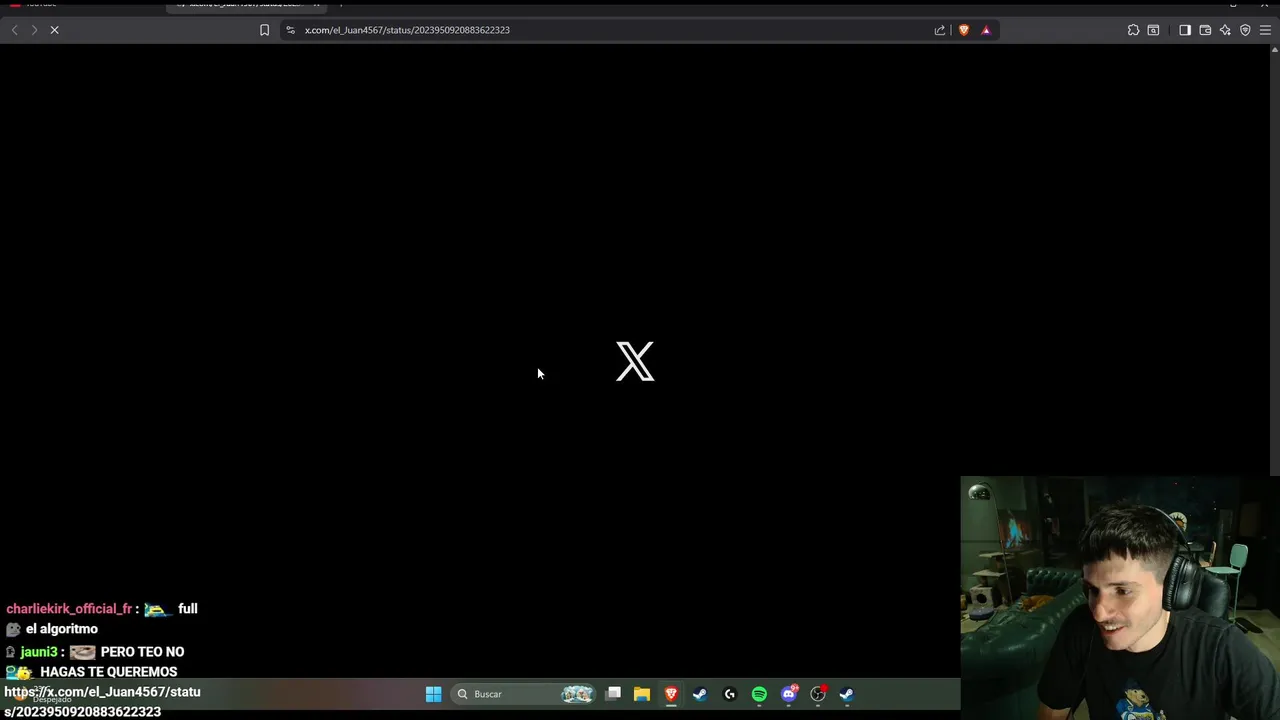Click the x.com URL in the address bar
Viewport: 1280px width, 720px height.
click(x=407, y=30)
